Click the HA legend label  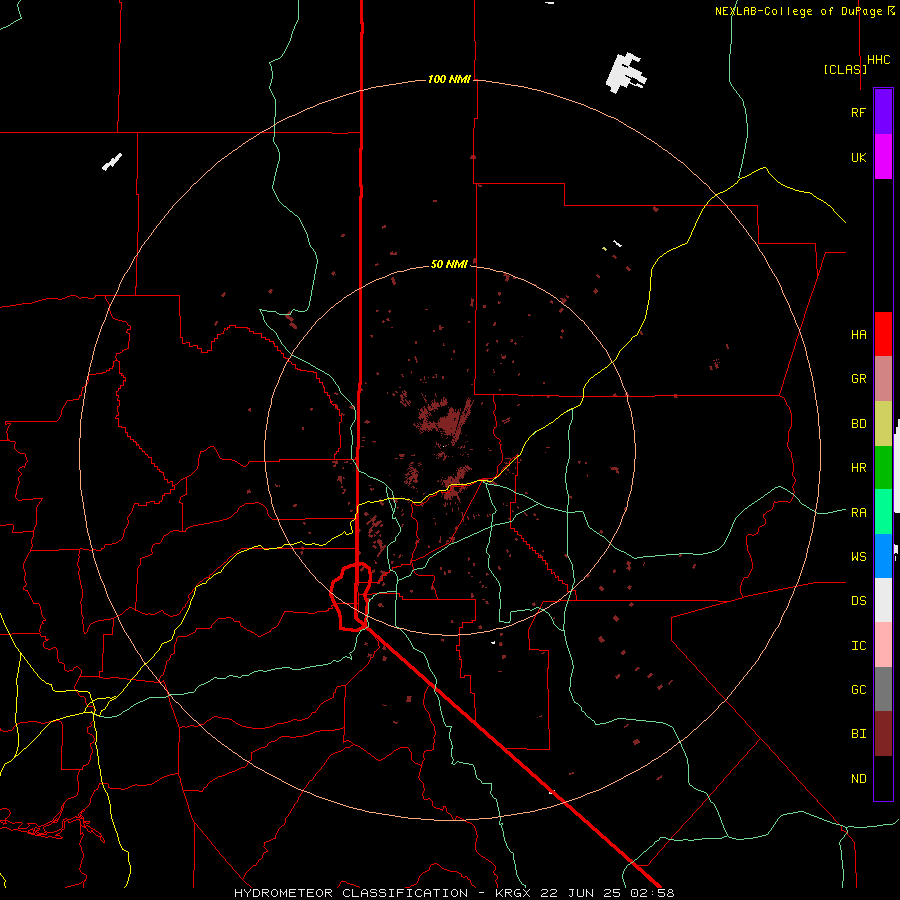click(858, 334)
